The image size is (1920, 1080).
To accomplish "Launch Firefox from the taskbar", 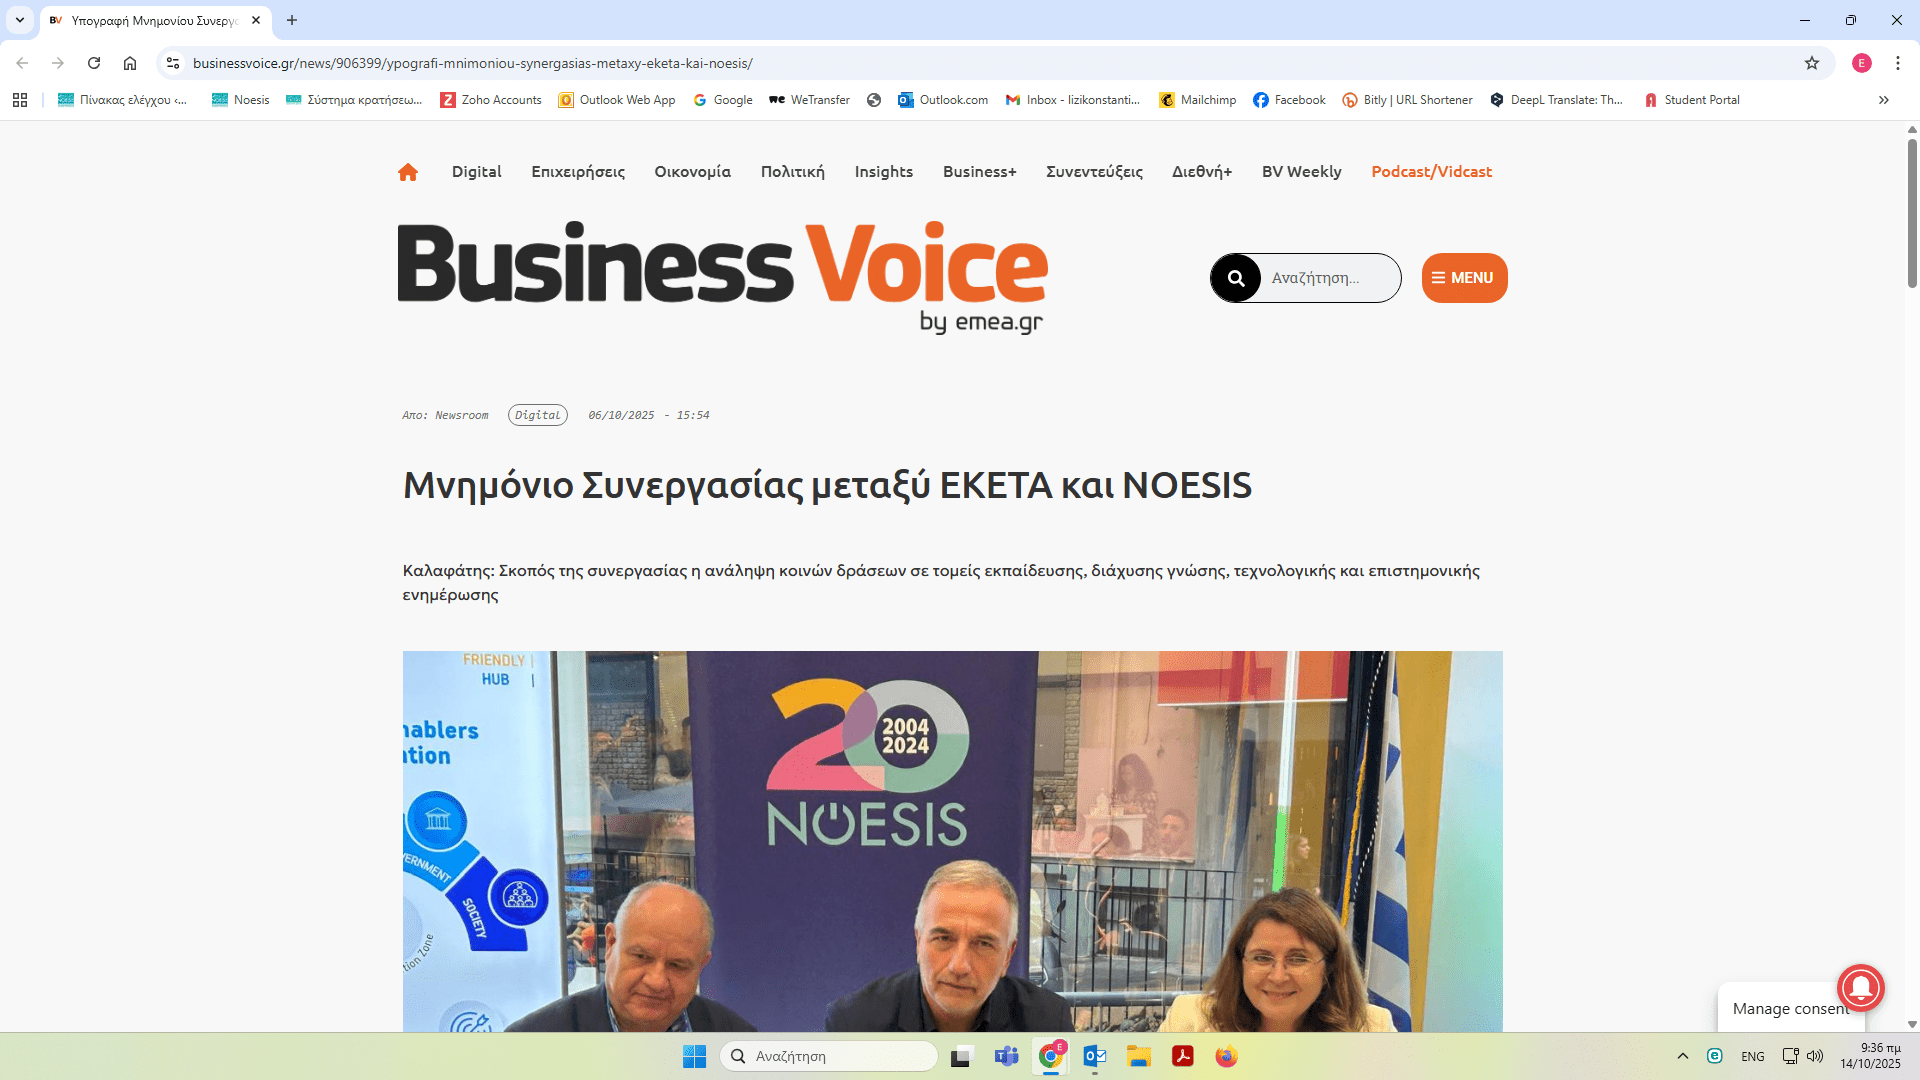I will [1226, 1056].
